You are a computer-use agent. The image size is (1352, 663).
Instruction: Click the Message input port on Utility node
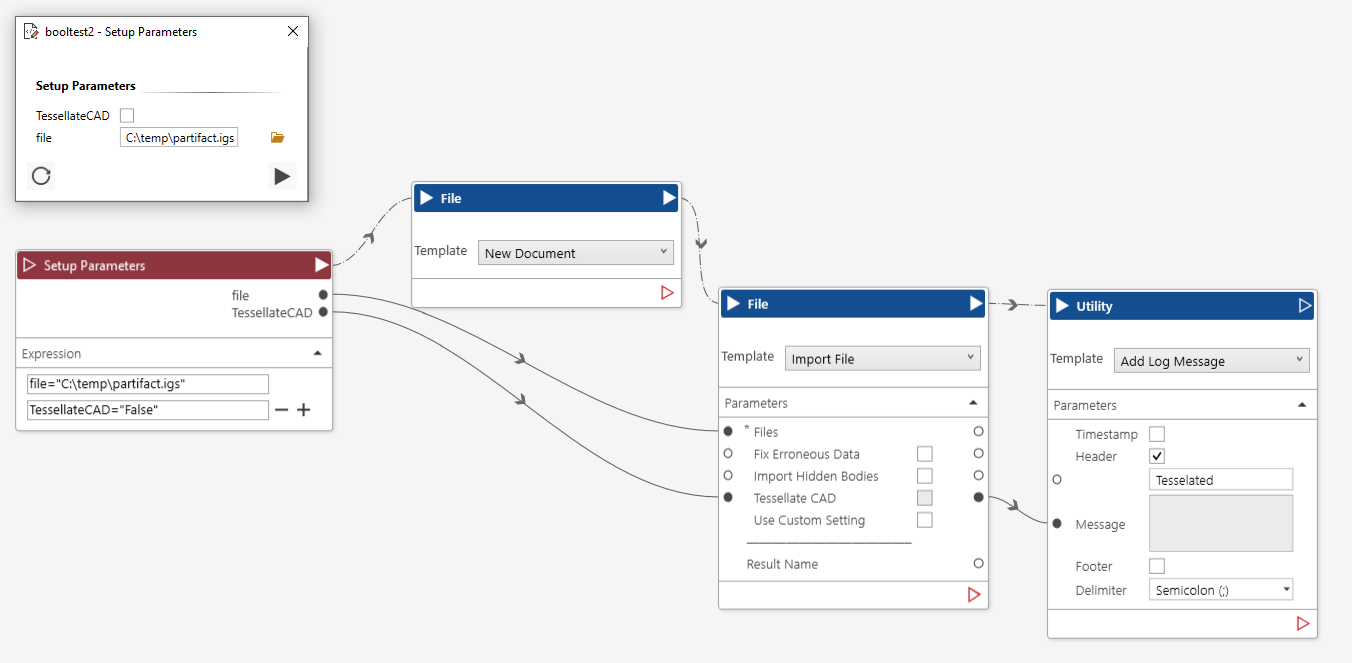click(x=1057, y=523)
